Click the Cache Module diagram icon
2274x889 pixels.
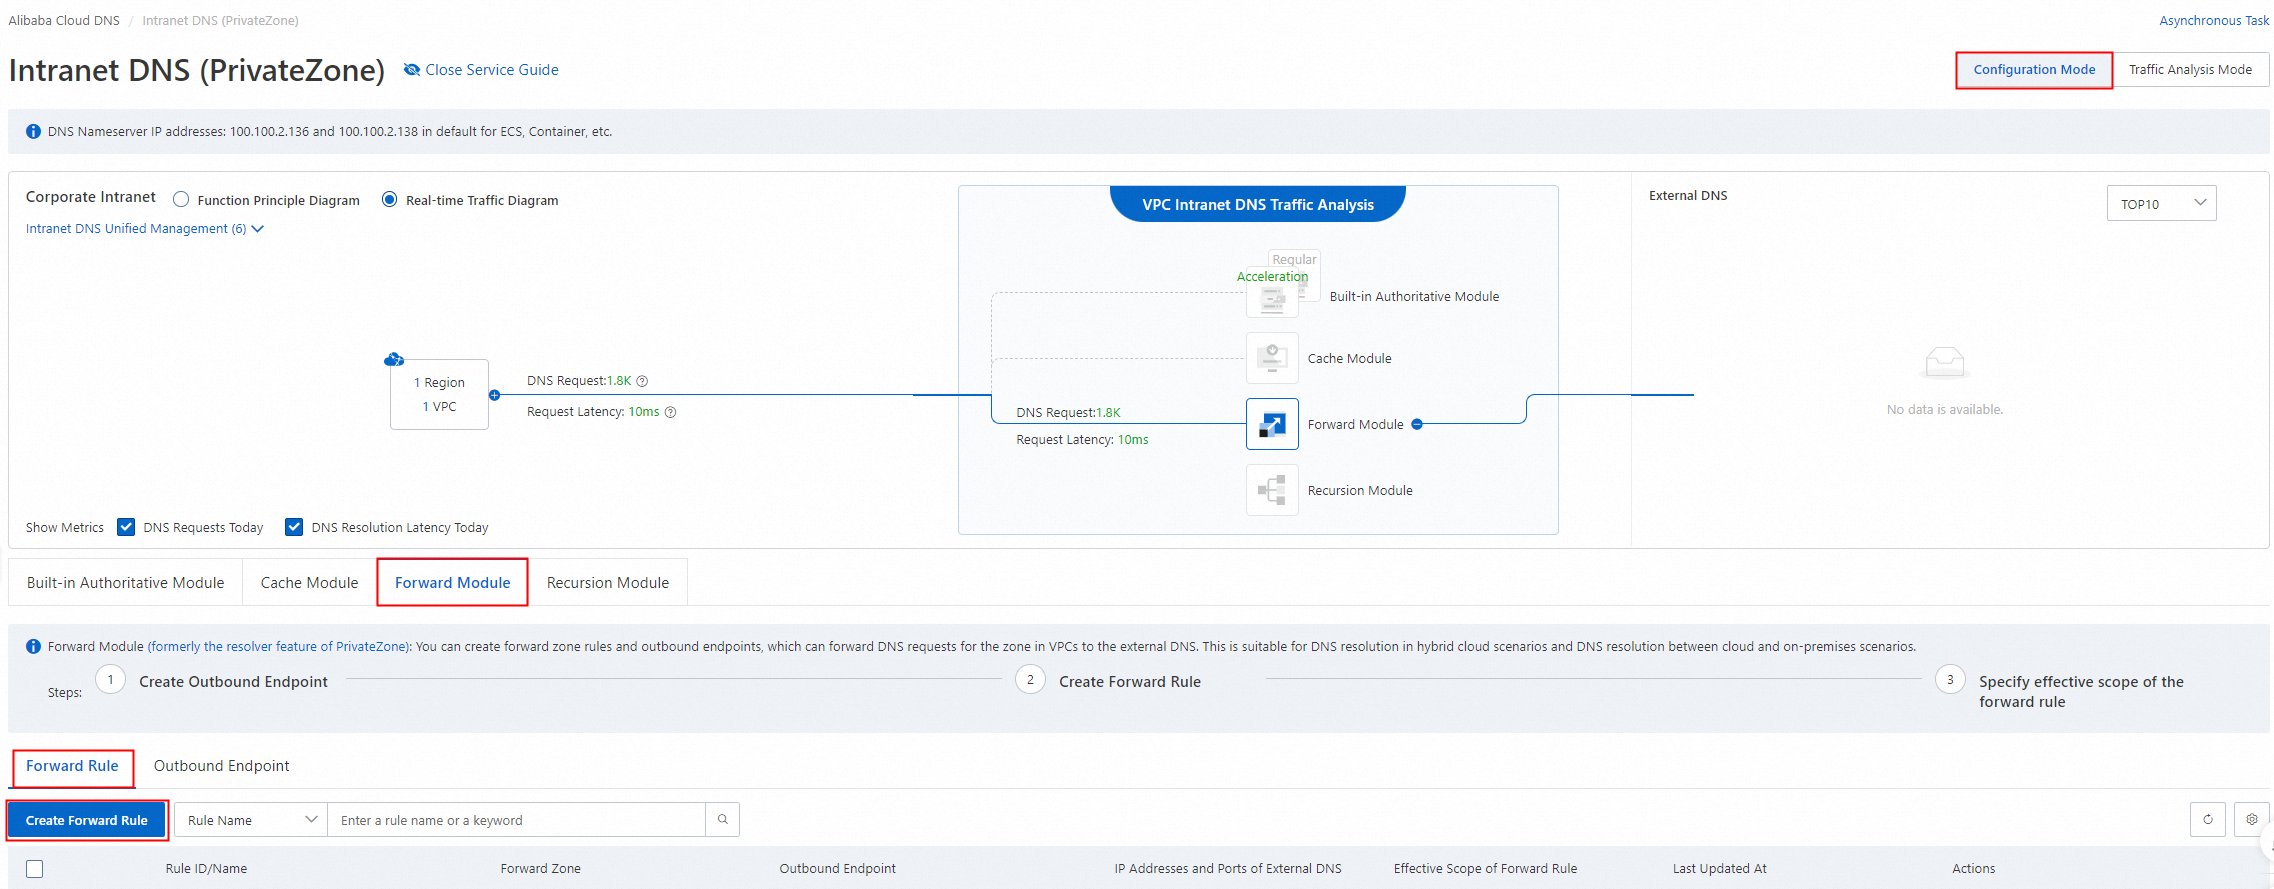1272,358
